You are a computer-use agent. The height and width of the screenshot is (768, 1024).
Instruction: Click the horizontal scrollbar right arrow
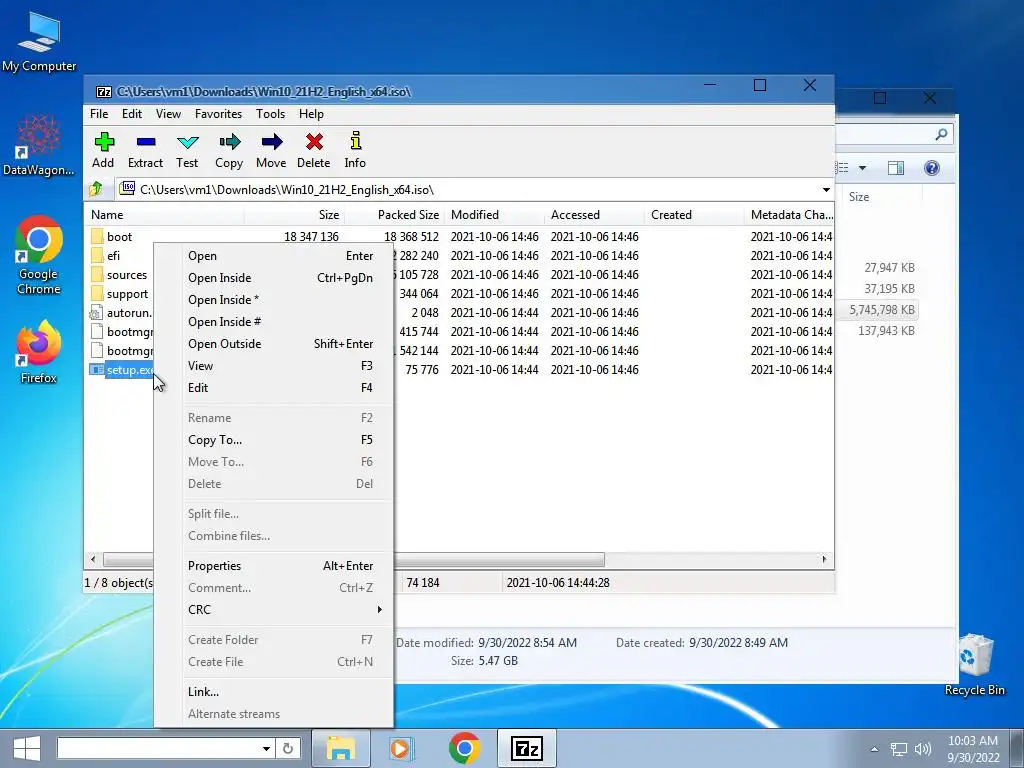(824, 560)
